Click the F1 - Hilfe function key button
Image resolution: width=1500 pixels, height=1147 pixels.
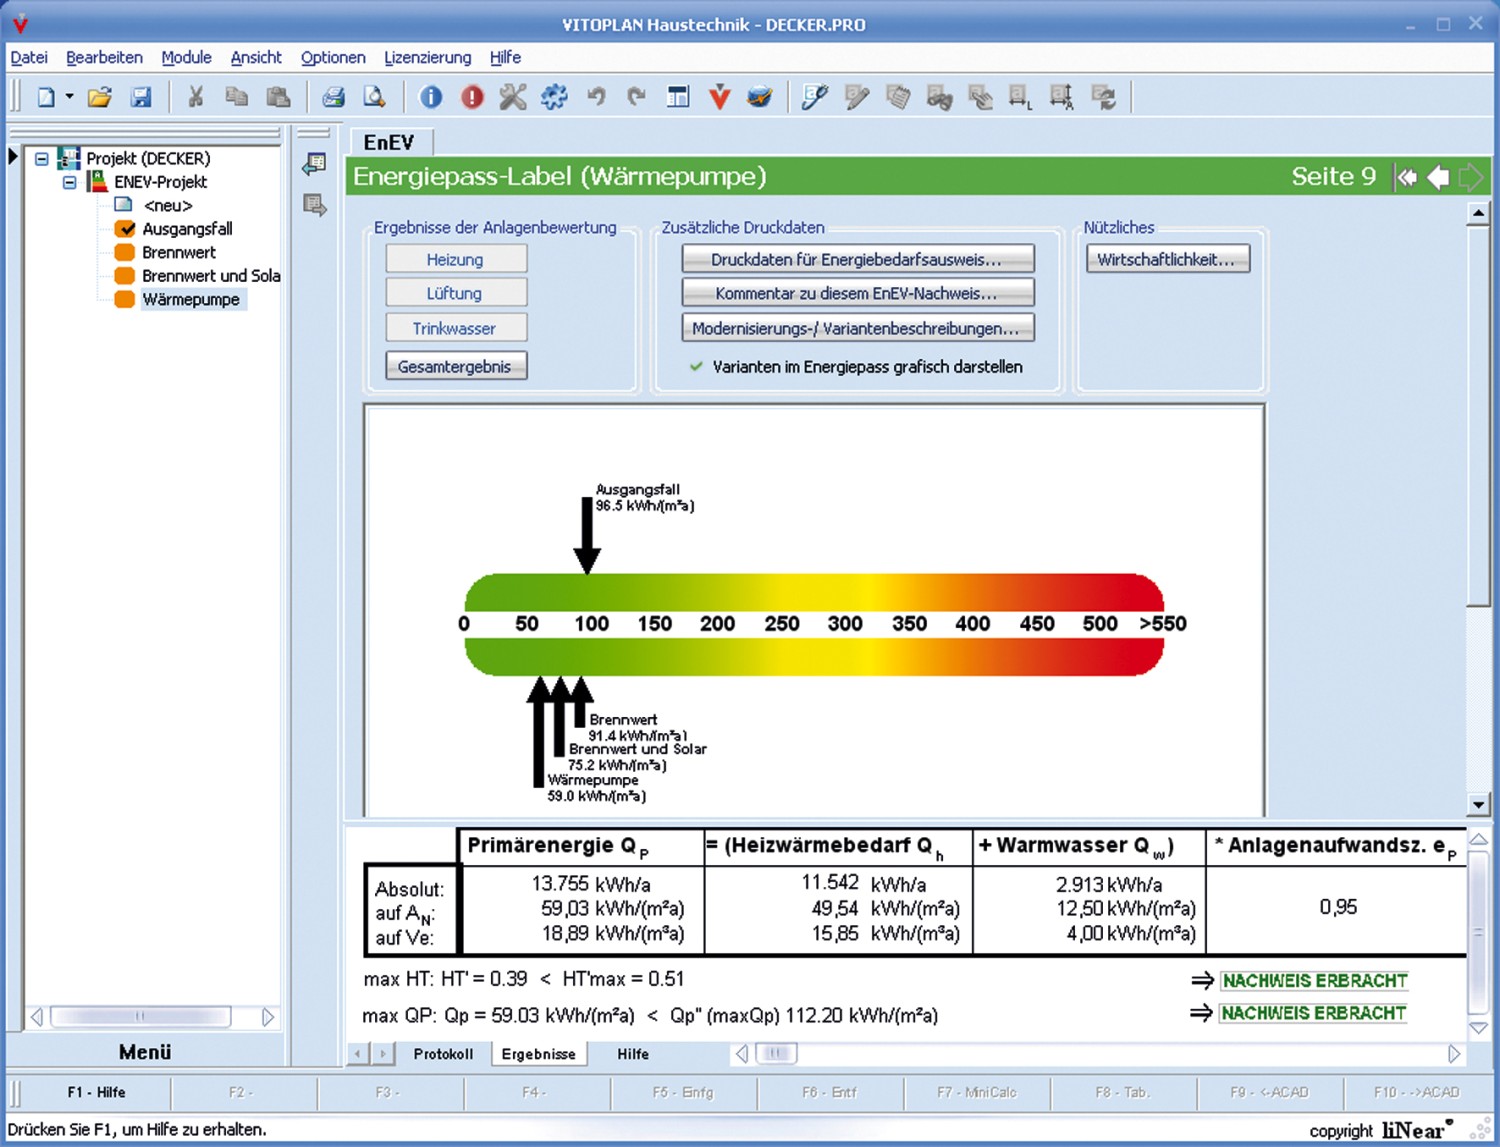(x=97, y=1092)
